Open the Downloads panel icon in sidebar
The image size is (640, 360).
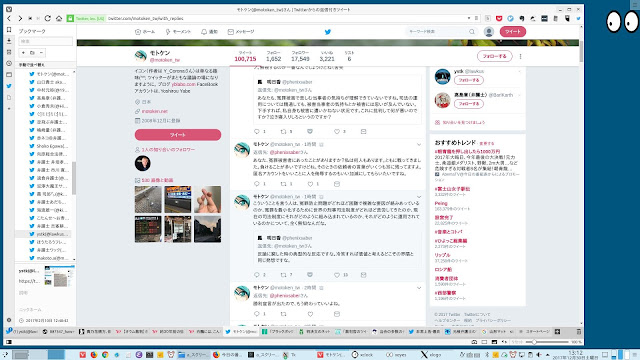click(9, 41)
